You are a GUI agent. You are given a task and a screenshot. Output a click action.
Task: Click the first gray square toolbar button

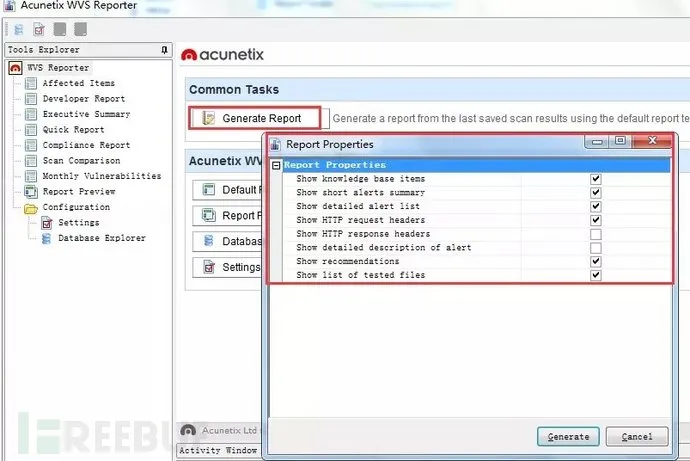click(x=60, y=29)
